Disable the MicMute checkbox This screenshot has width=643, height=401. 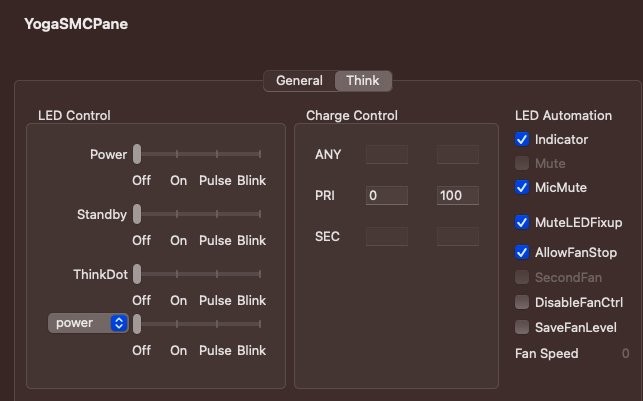click(522, 187)
